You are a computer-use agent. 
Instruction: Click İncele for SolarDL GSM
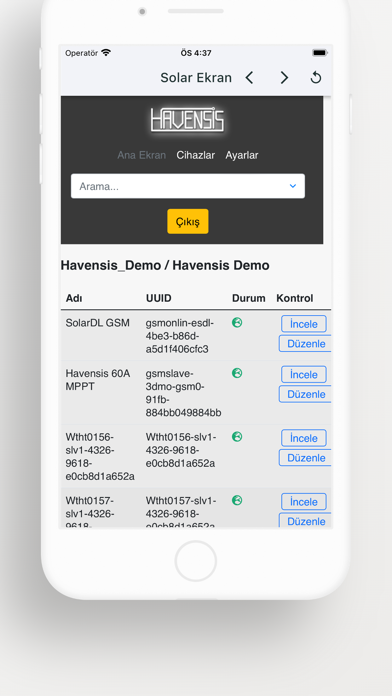tap(304, 324)
